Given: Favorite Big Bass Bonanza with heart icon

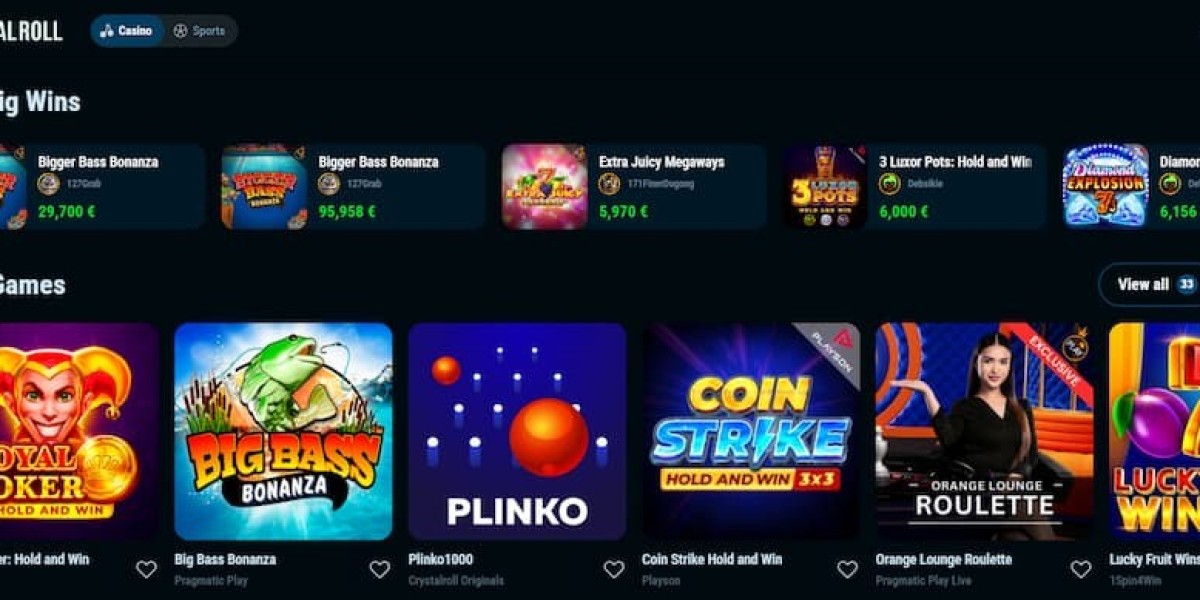Looking at the screenshot, I should click(380, 569).
